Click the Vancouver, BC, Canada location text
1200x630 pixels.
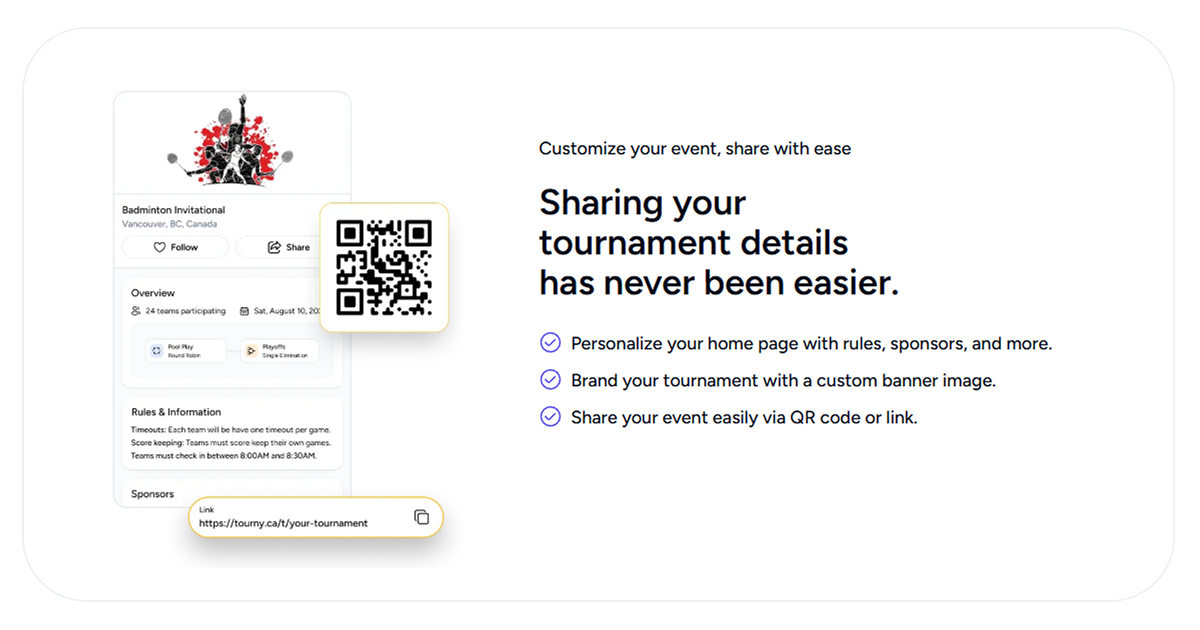coord(171,224)
